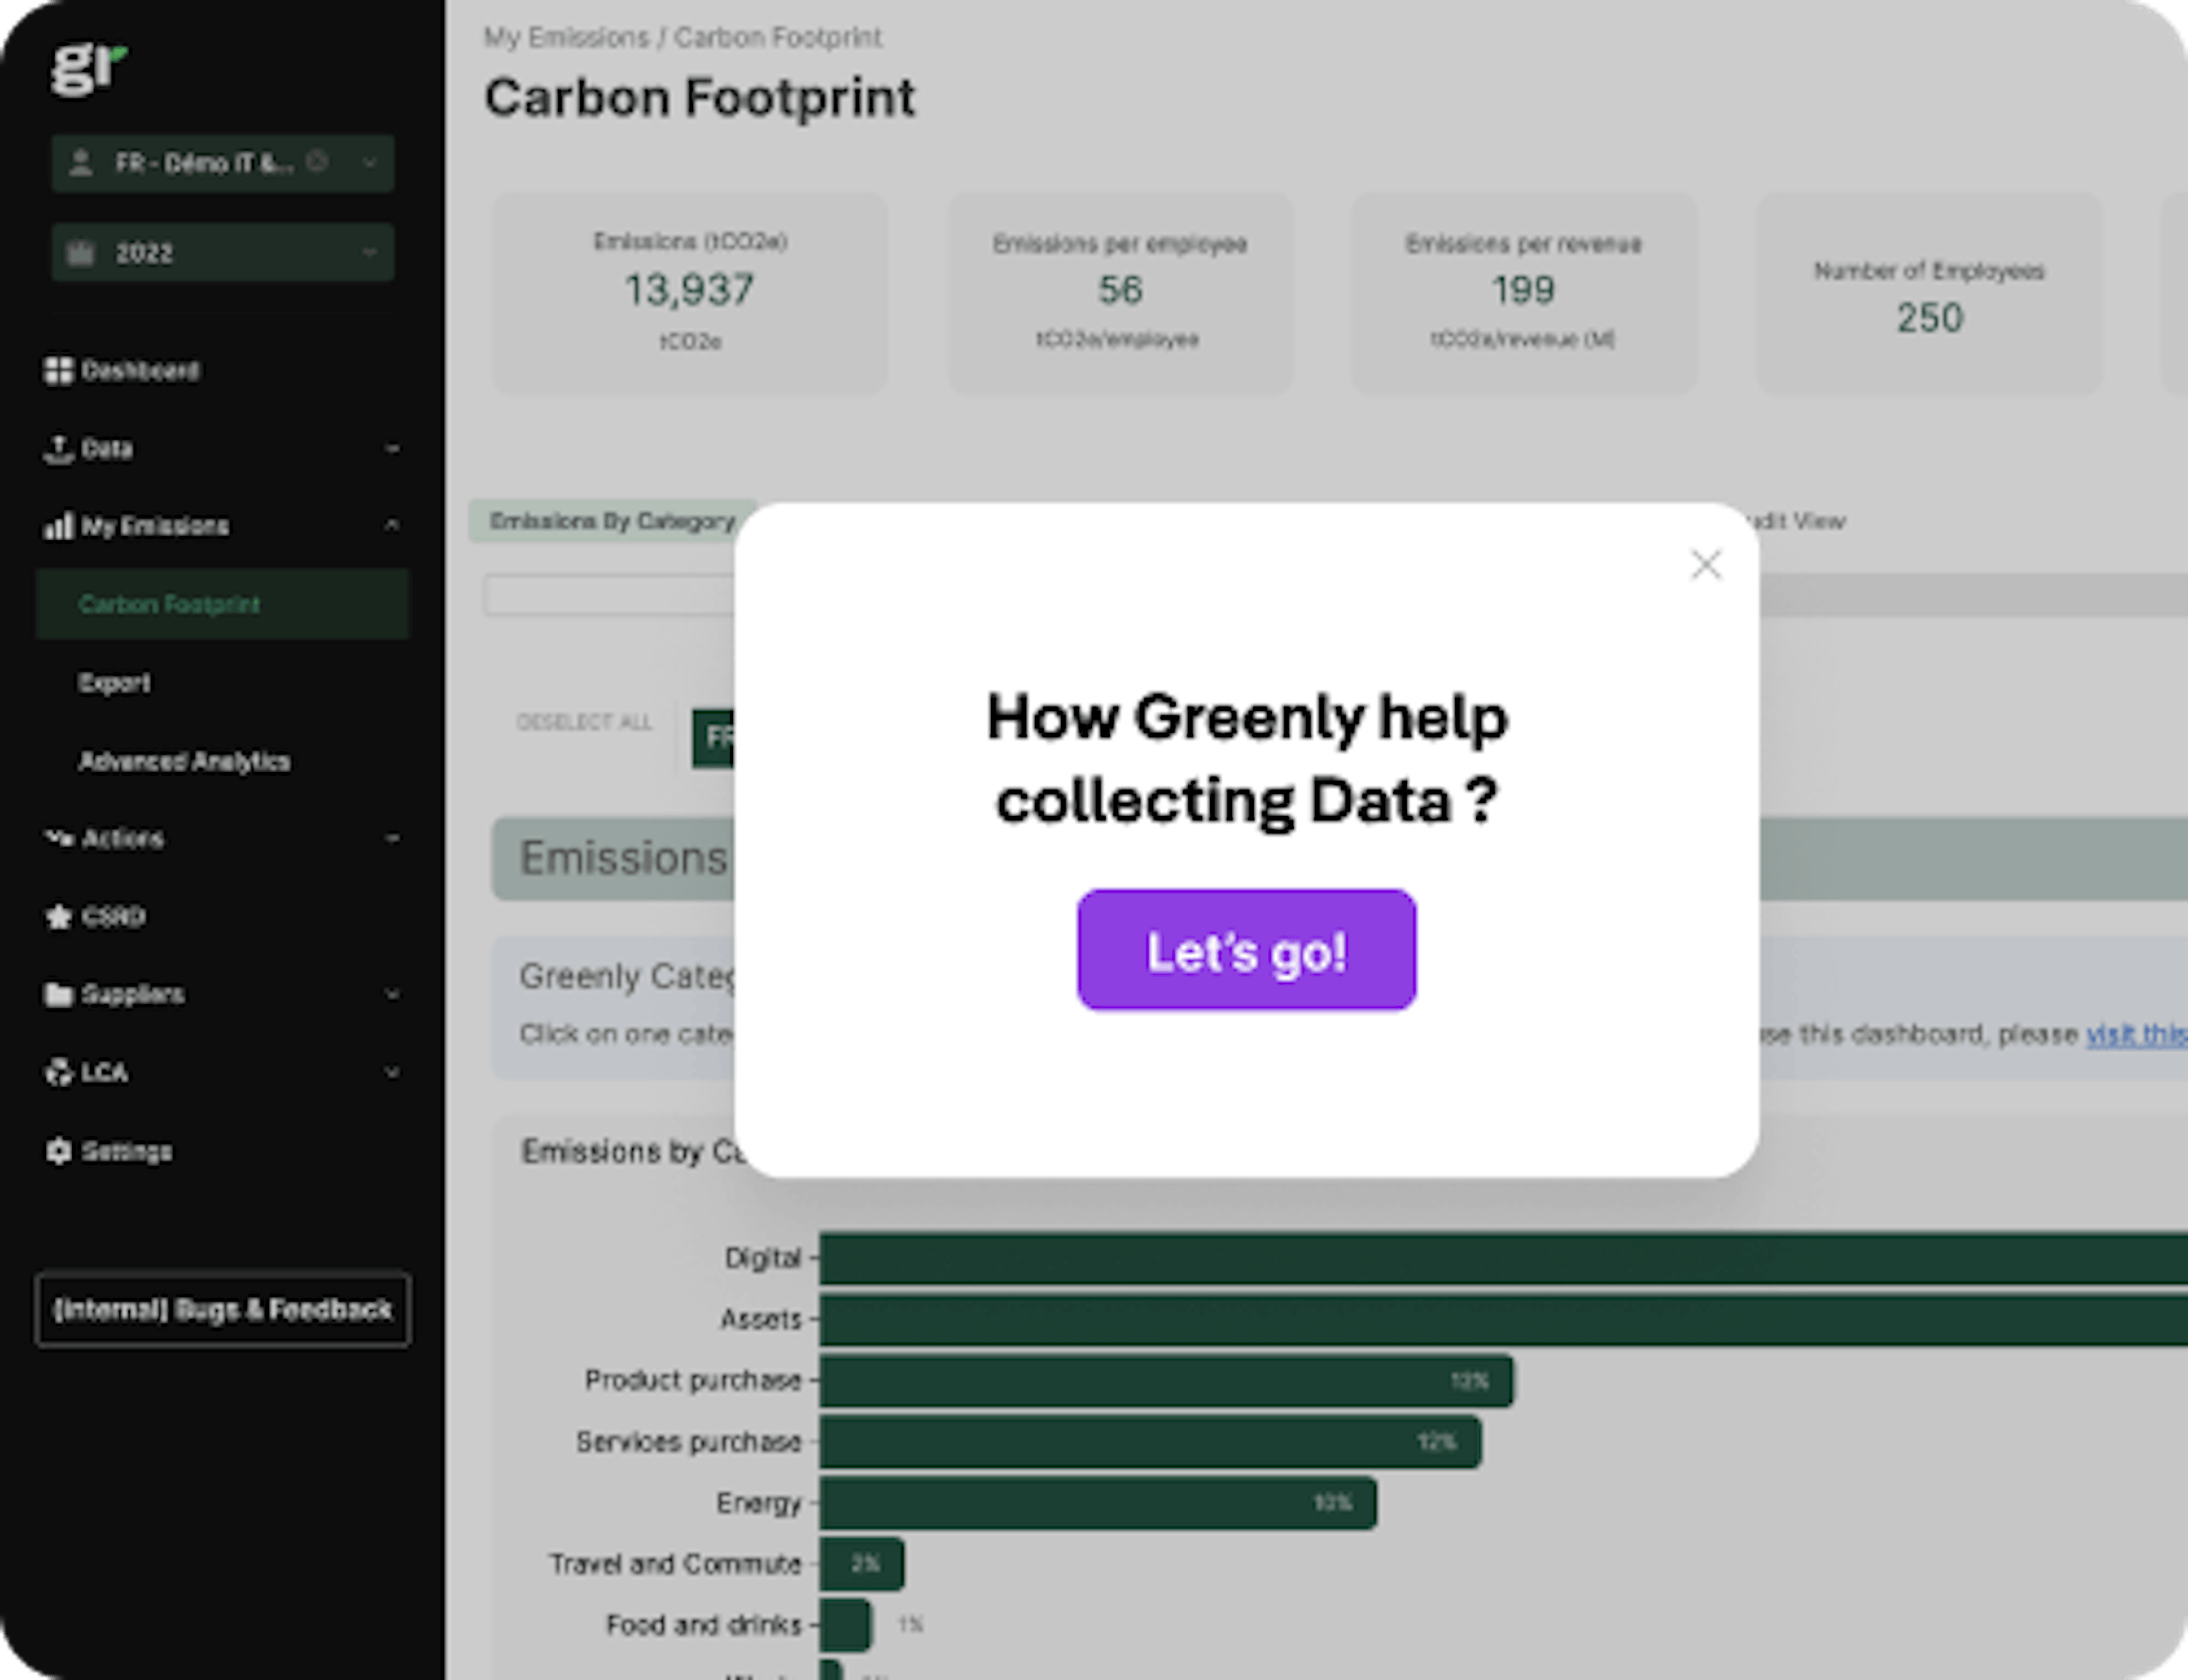
Task: Click the Dashboard grid icon
Action: coord(59,370)
